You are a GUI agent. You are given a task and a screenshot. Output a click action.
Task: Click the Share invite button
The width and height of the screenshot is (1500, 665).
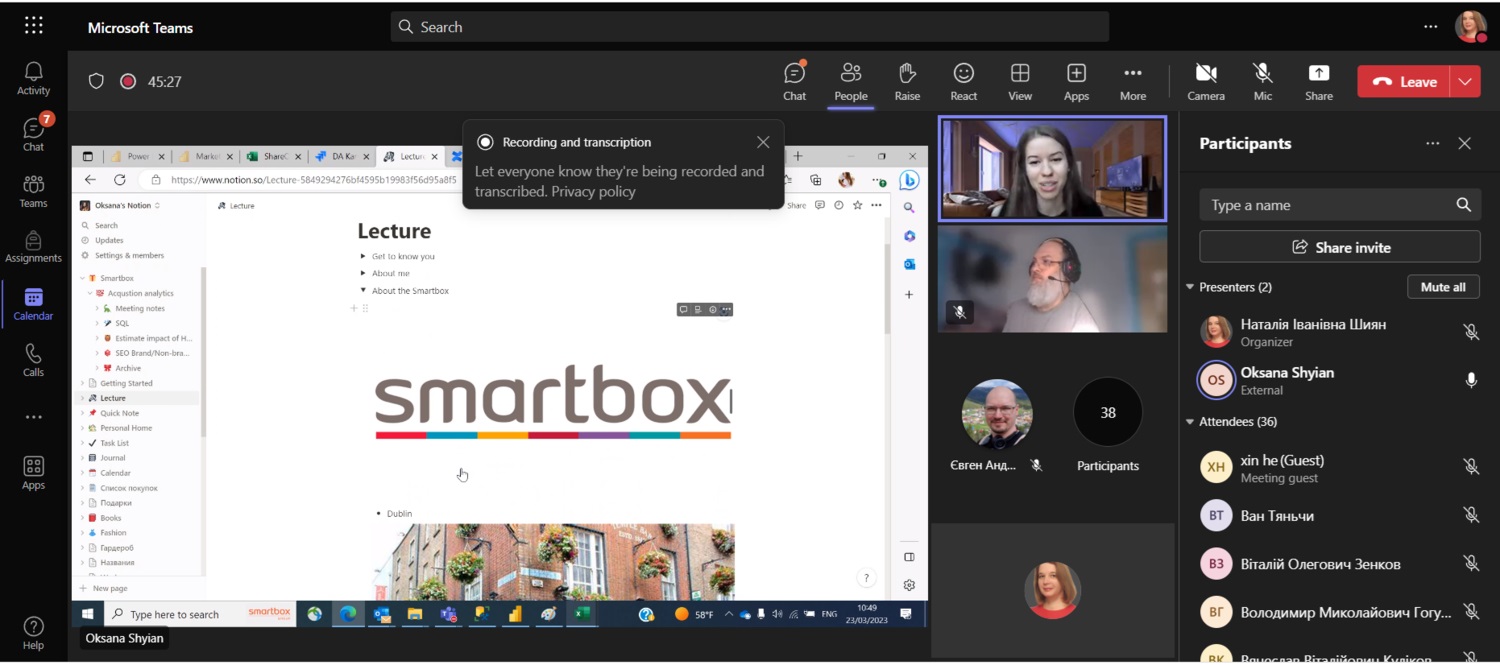(x=1339, y=247)
